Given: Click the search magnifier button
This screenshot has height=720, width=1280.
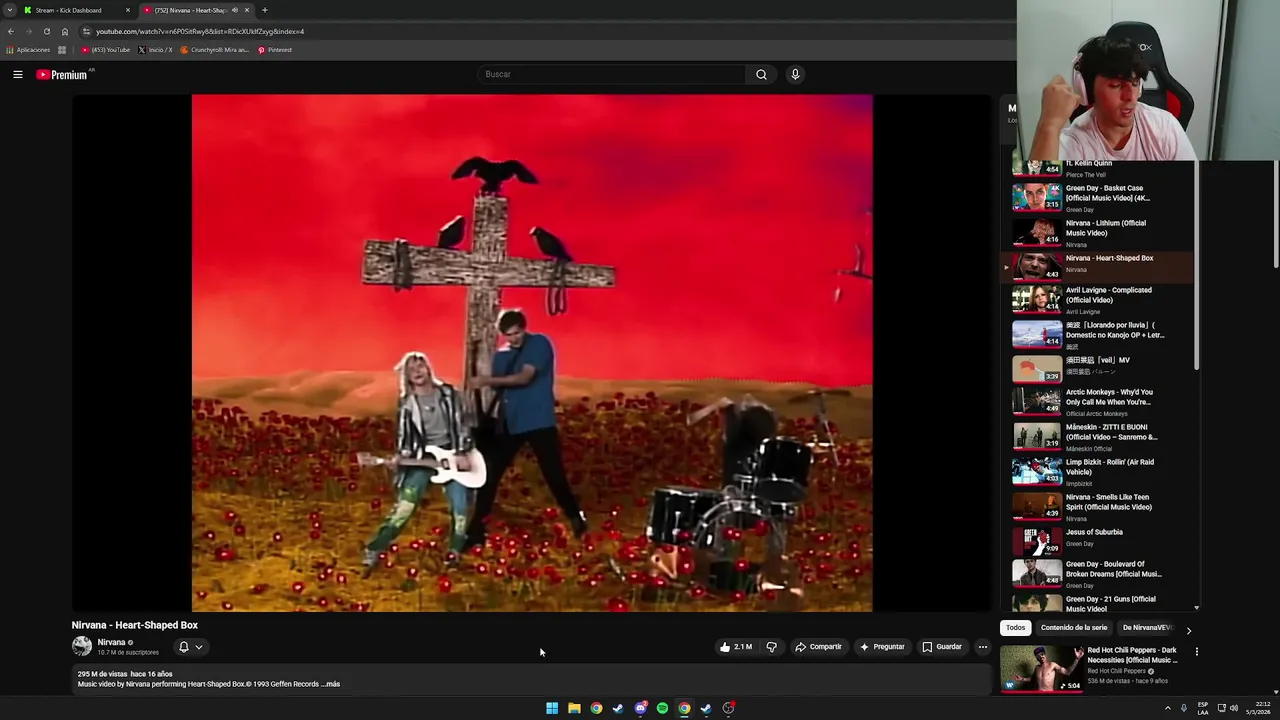Looking at the screenshot, I should [x=761, y=74].
